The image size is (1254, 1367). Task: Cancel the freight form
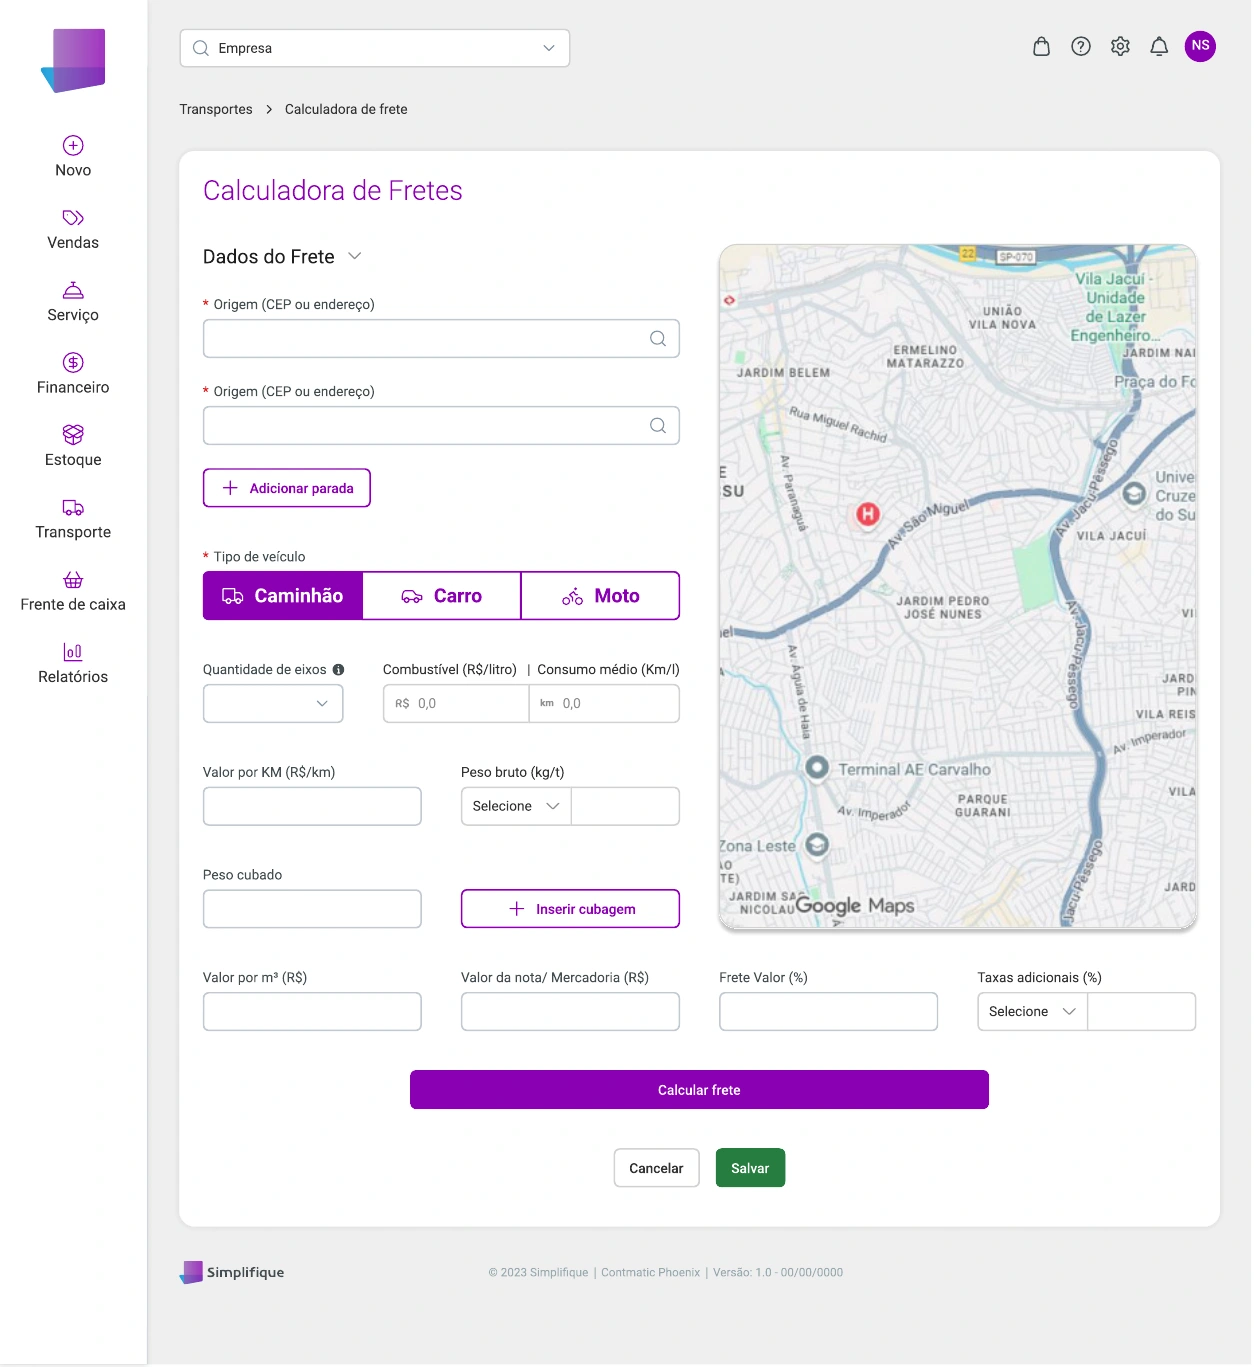(x=656, y=1168)
